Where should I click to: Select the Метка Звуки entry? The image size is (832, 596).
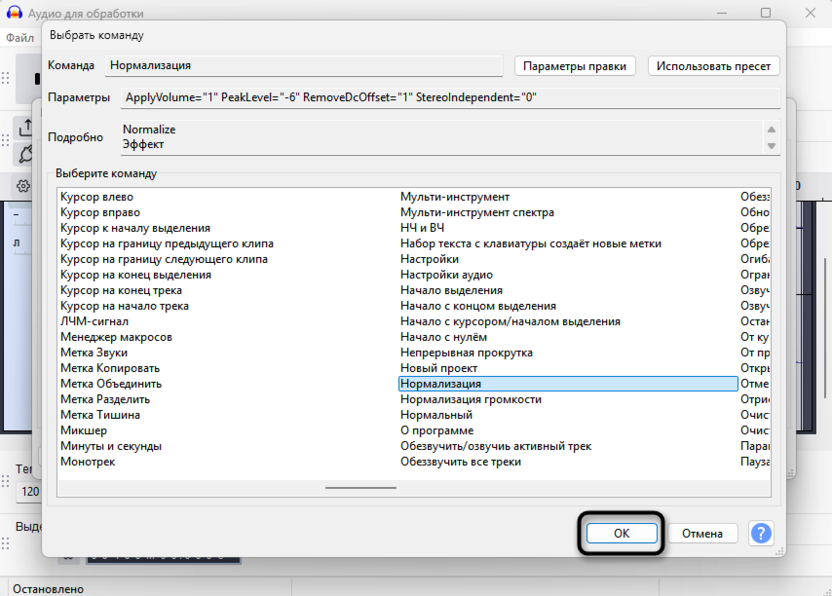tap(94, 352)
